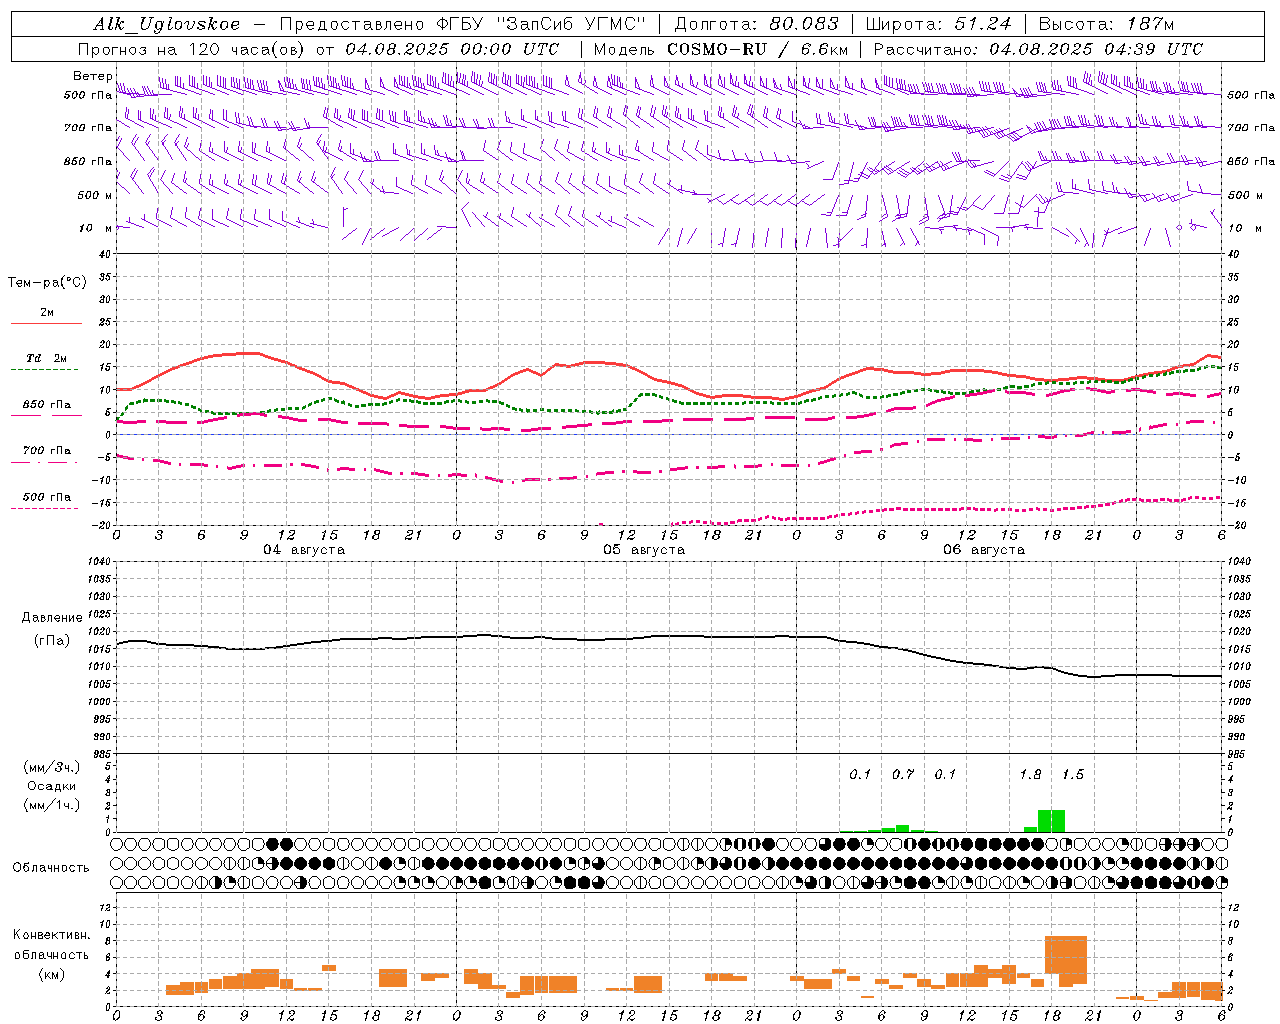
Task: Click the Ветер wind panel label
Action: [x=92, y=76]
